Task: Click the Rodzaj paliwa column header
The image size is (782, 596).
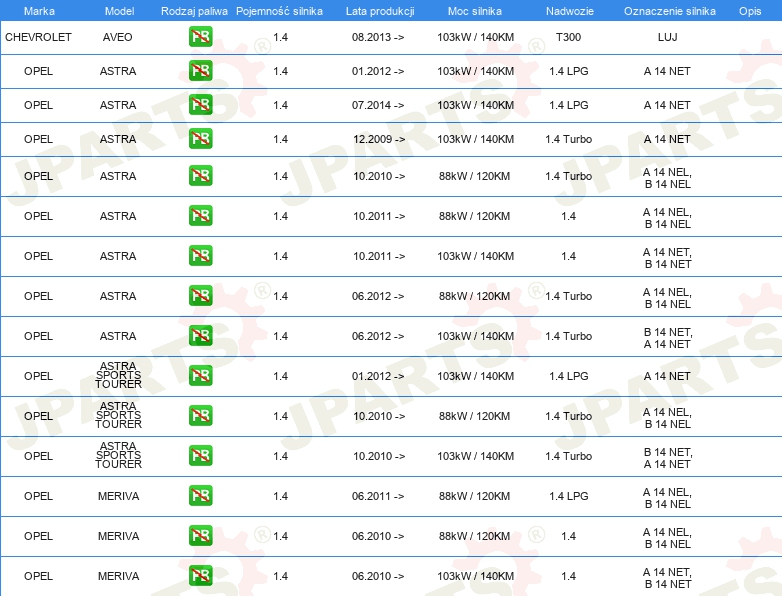Action: coord(194,11)
